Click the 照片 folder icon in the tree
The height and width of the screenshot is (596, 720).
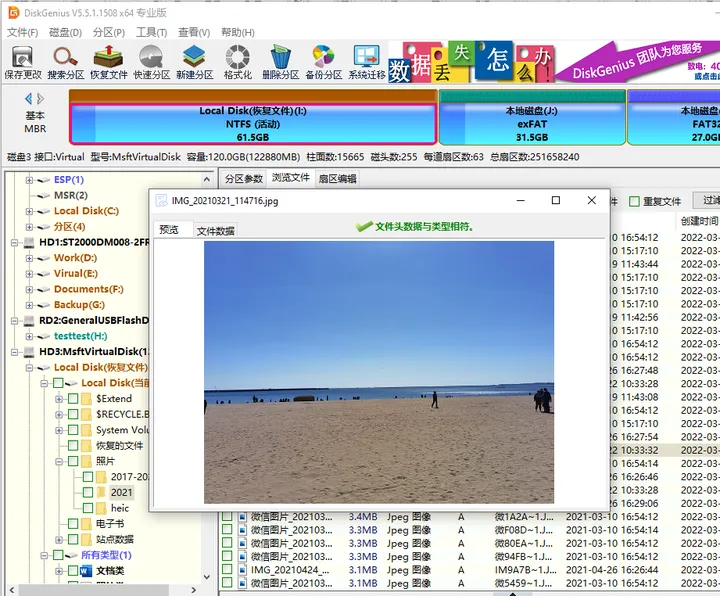point(86,461)
